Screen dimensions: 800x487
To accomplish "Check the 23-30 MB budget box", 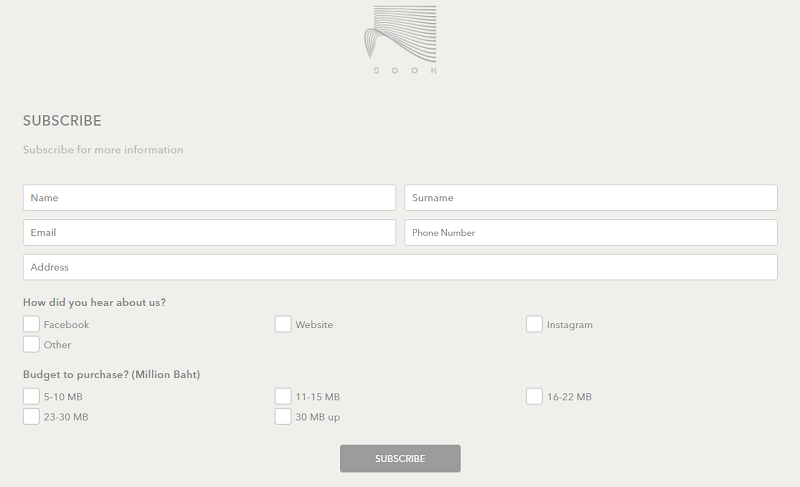I will coord(31,417).
